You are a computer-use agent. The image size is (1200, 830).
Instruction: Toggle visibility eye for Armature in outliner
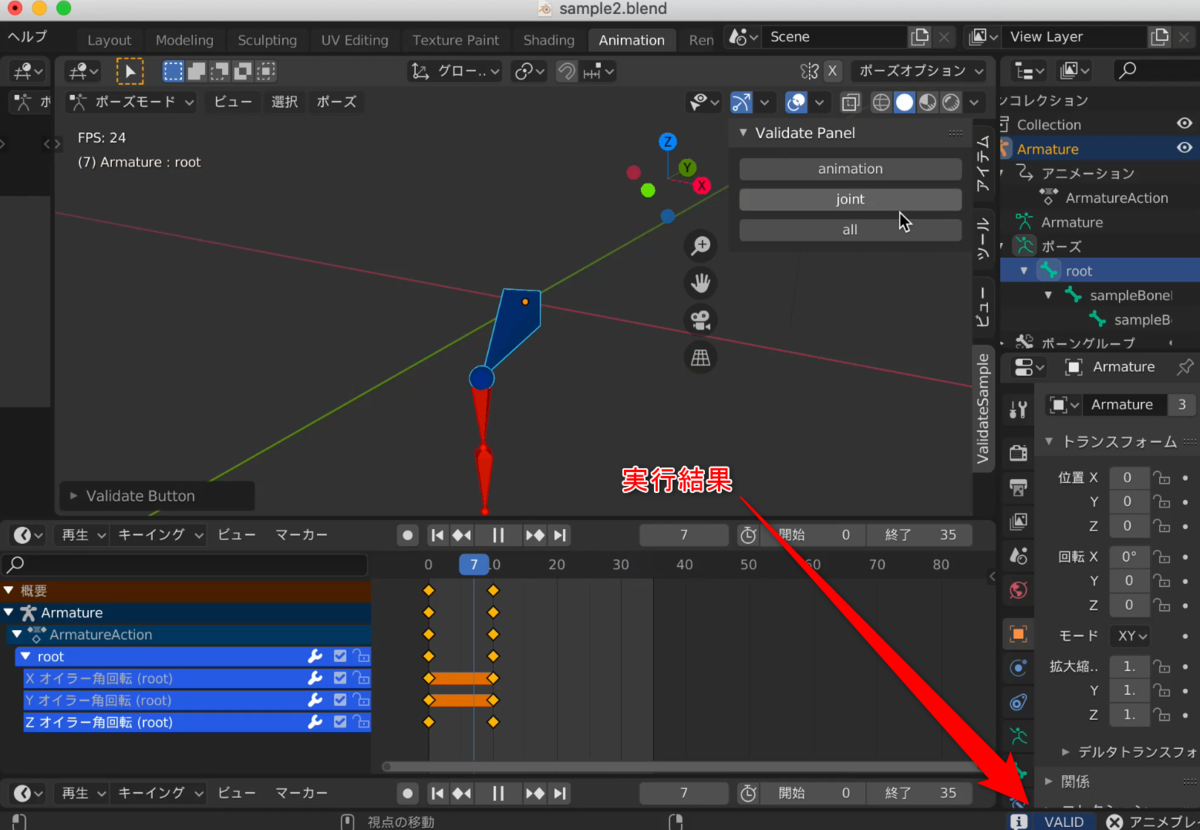click(x=1184, y=148)
